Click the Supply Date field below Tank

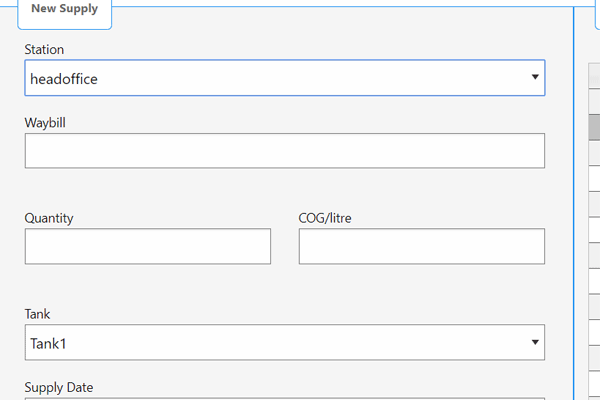pyautogui.click(x=285, y=398)
